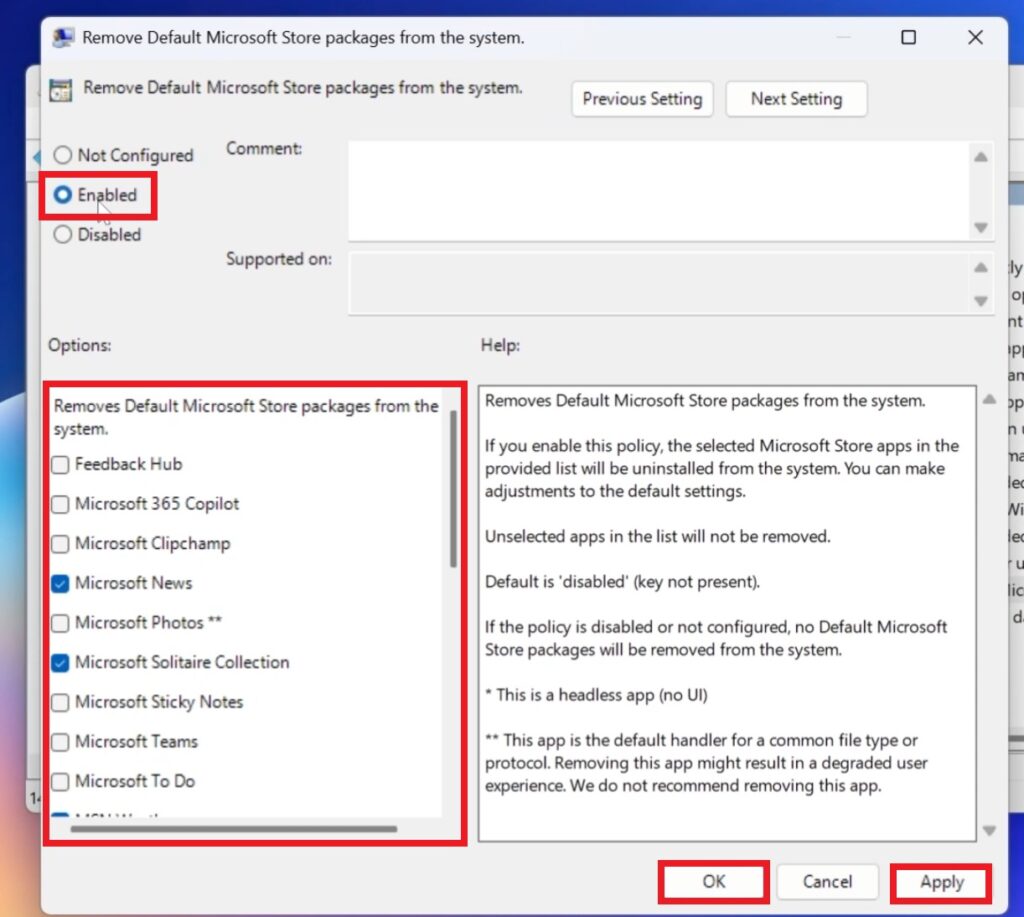Click the Options list horizontal scrollbar
This screenshot has width=1024, height=917.
(x=234, y=828)
